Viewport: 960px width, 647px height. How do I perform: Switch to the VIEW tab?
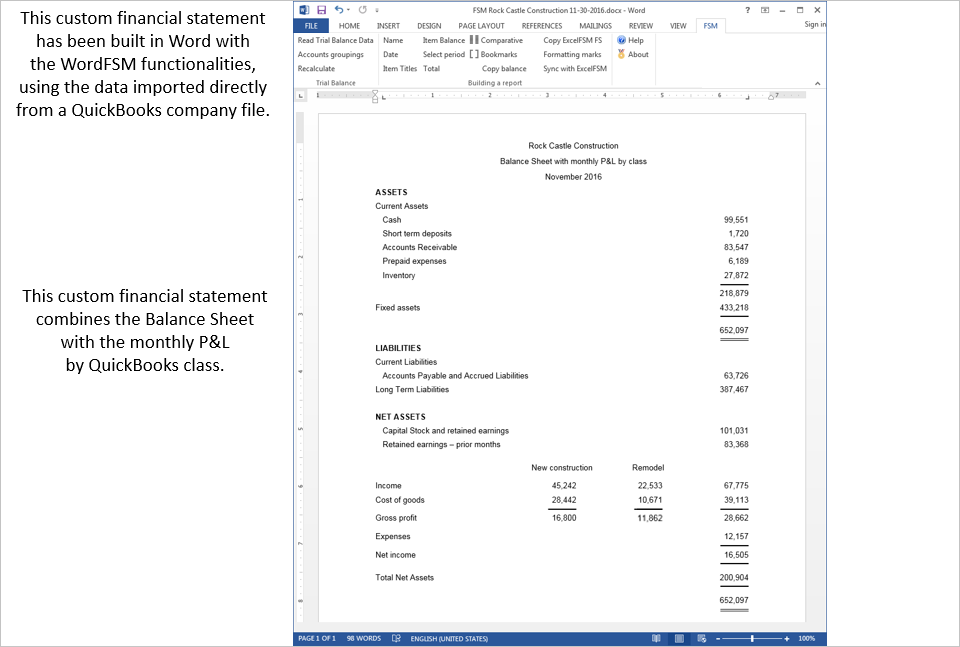678,26
